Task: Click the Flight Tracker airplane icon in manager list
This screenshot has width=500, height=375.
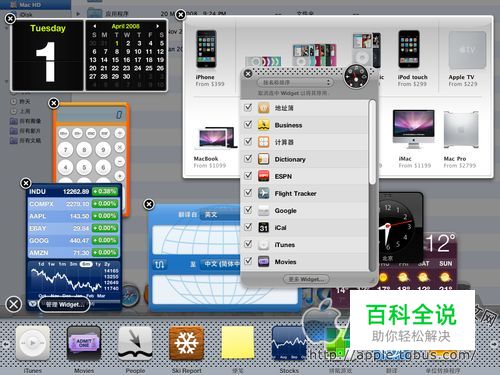Action: [264, 193]
